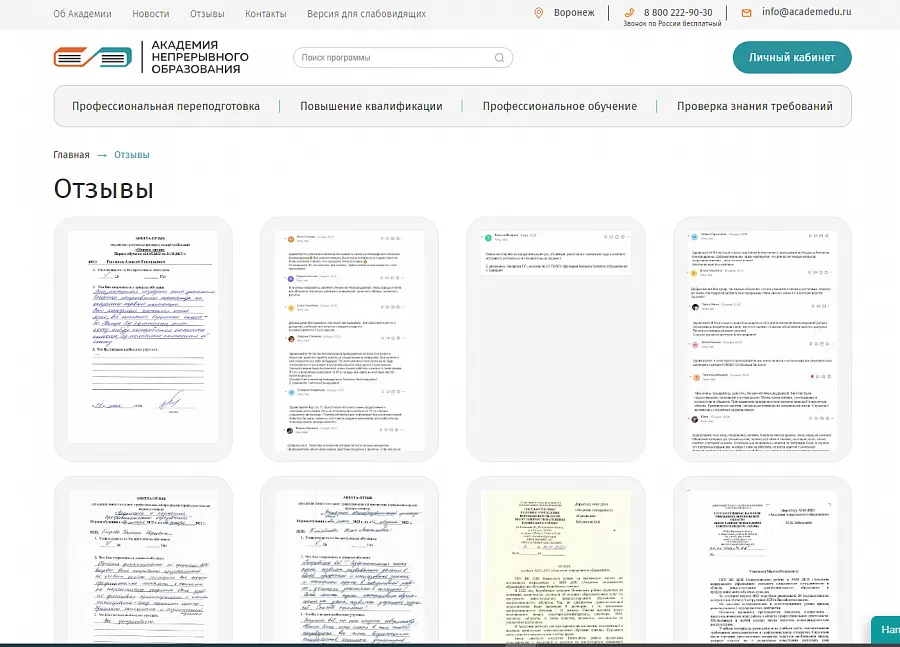Click the location pin icon near Воронеж
The height and width of the screenshot is (647, 900).
tap(538, 13)
